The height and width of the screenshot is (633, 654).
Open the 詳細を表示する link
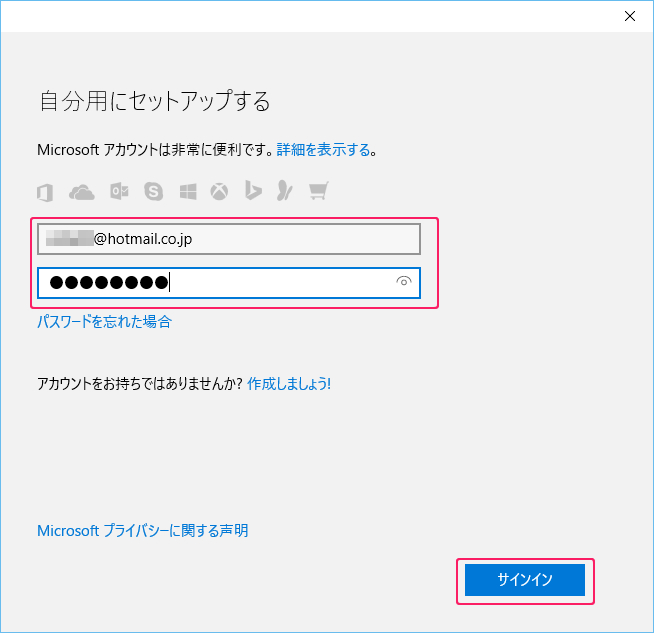click(x=323, y=150)
